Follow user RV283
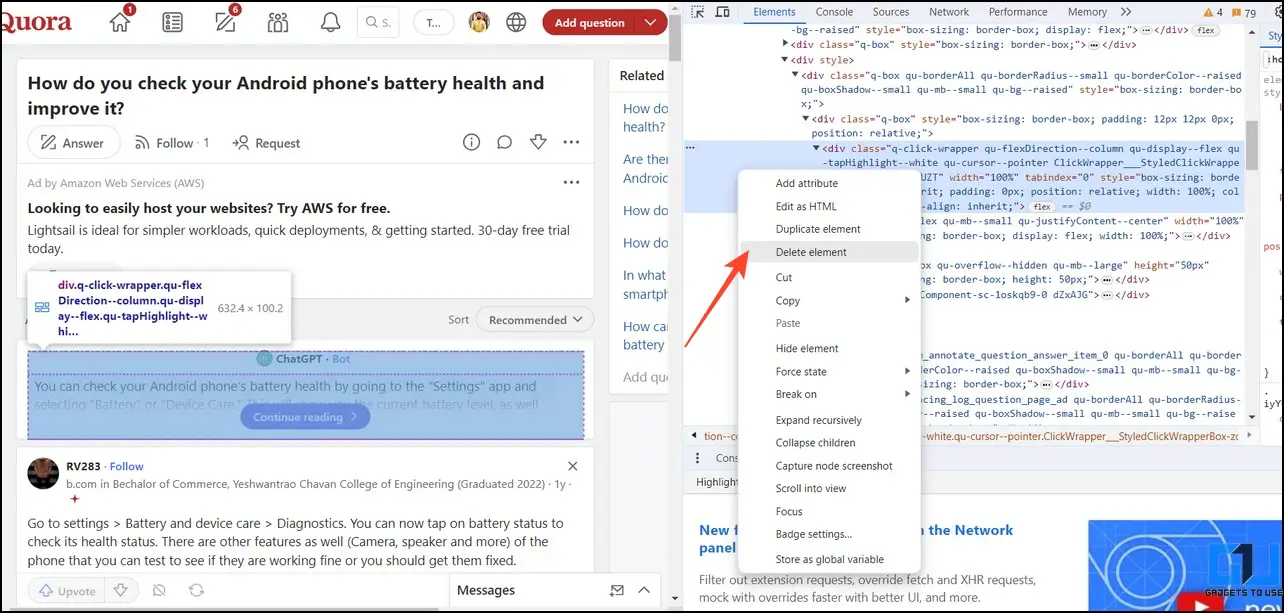Viewport: 1284px width, 613px height. [127, 466]
